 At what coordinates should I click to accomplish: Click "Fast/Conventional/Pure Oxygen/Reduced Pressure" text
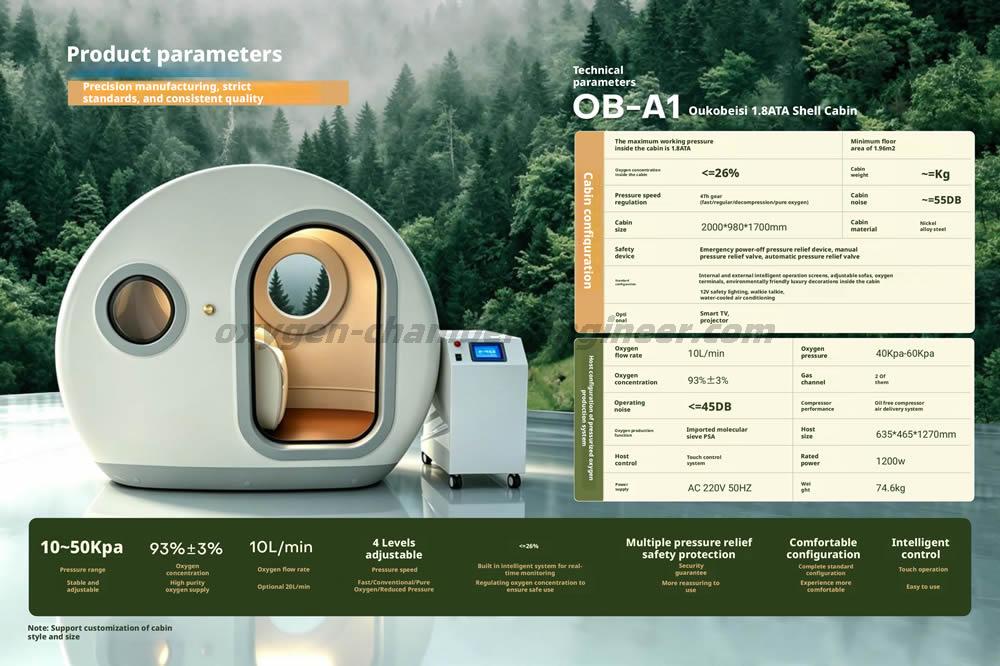coord(393,586)
